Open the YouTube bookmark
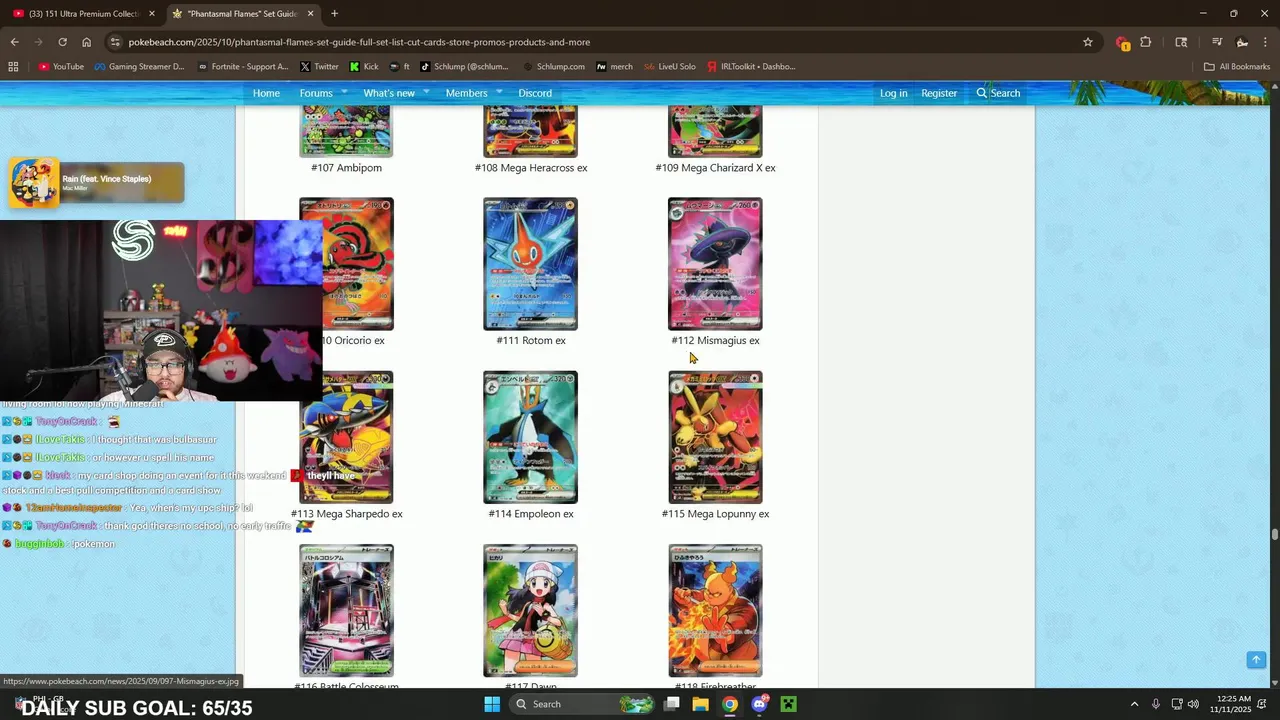 pos(61,67)
